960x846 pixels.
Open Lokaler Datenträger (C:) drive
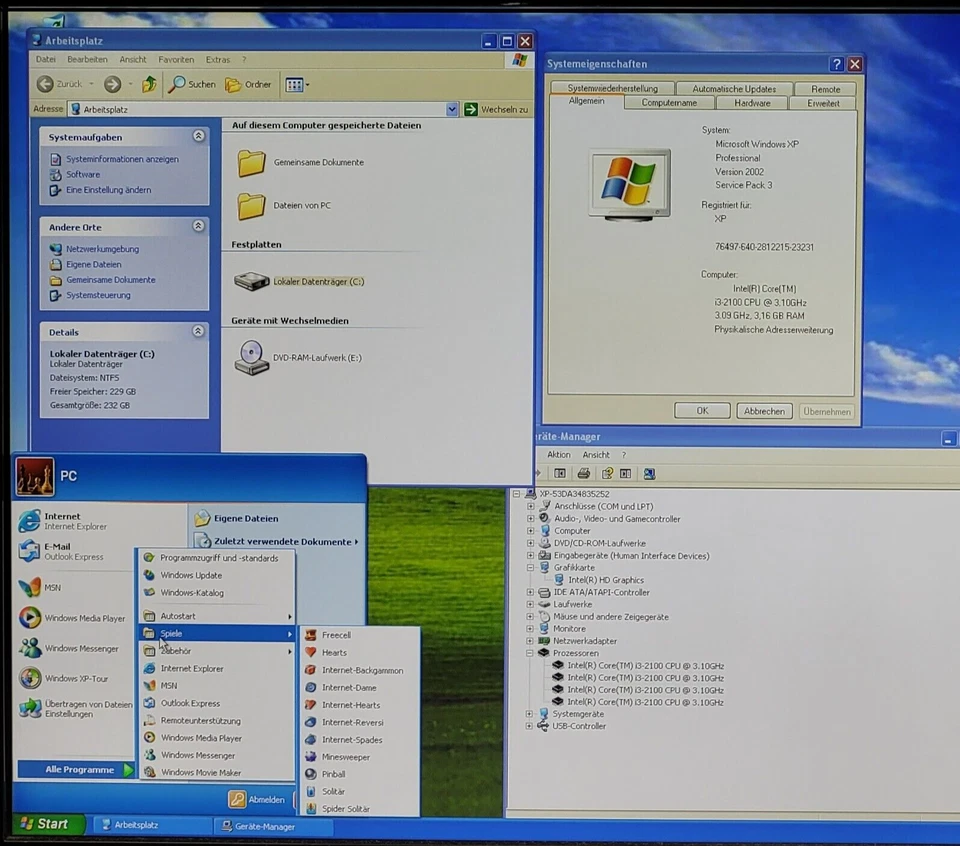click(x=318, y=282)
